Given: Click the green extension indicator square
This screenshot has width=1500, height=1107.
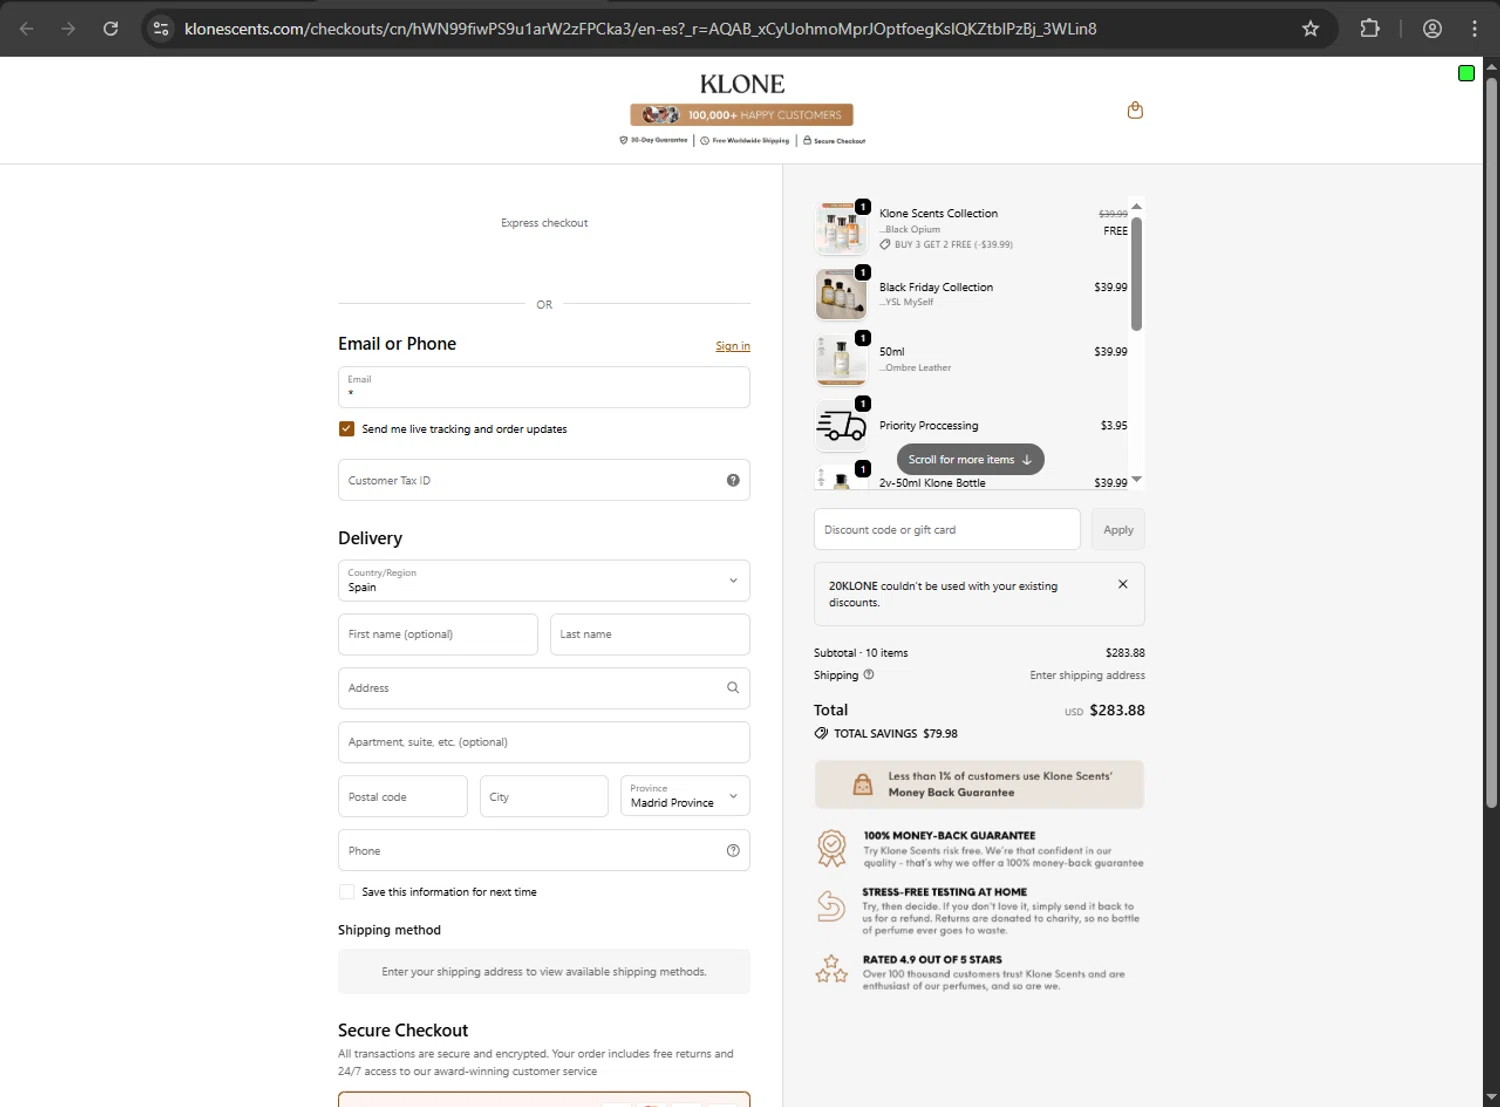Looking at the screenshot, I should [1466, 73].
